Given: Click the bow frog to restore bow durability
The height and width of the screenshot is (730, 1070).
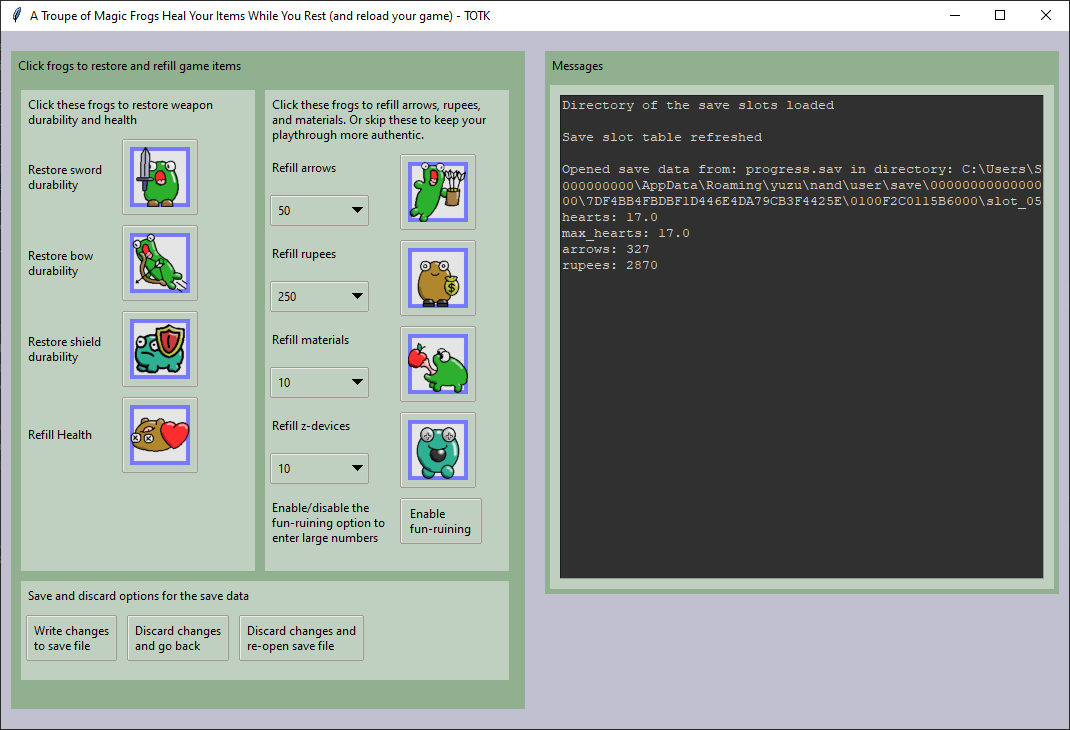Looking at the screenshot, I should (x=159, y=263).
